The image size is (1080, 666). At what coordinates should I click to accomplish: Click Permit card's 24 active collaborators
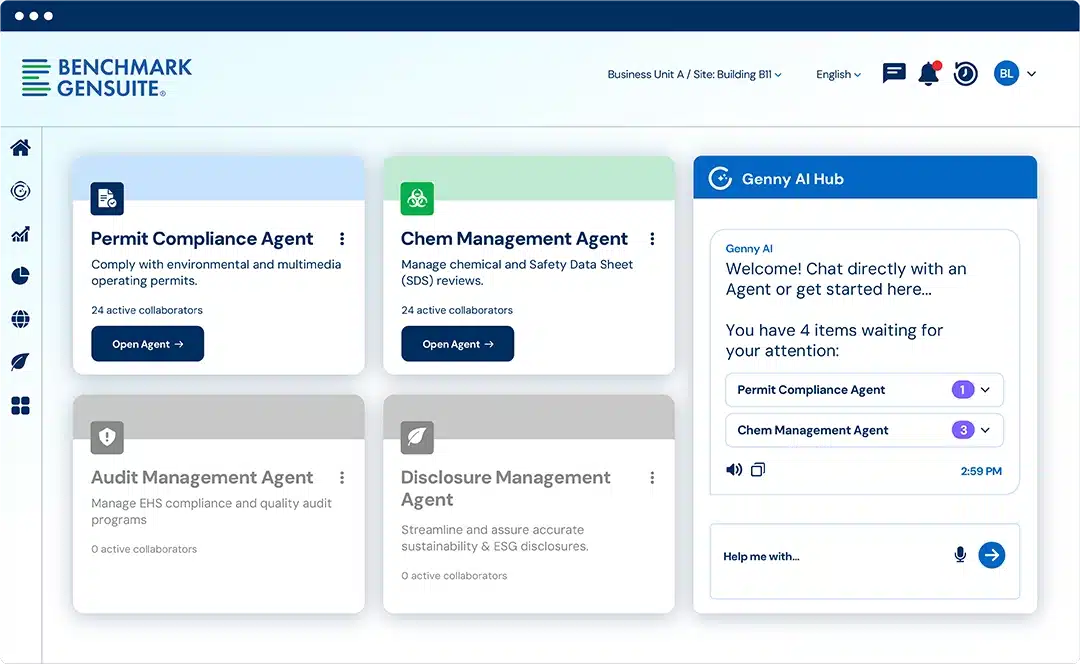(147, 310)
